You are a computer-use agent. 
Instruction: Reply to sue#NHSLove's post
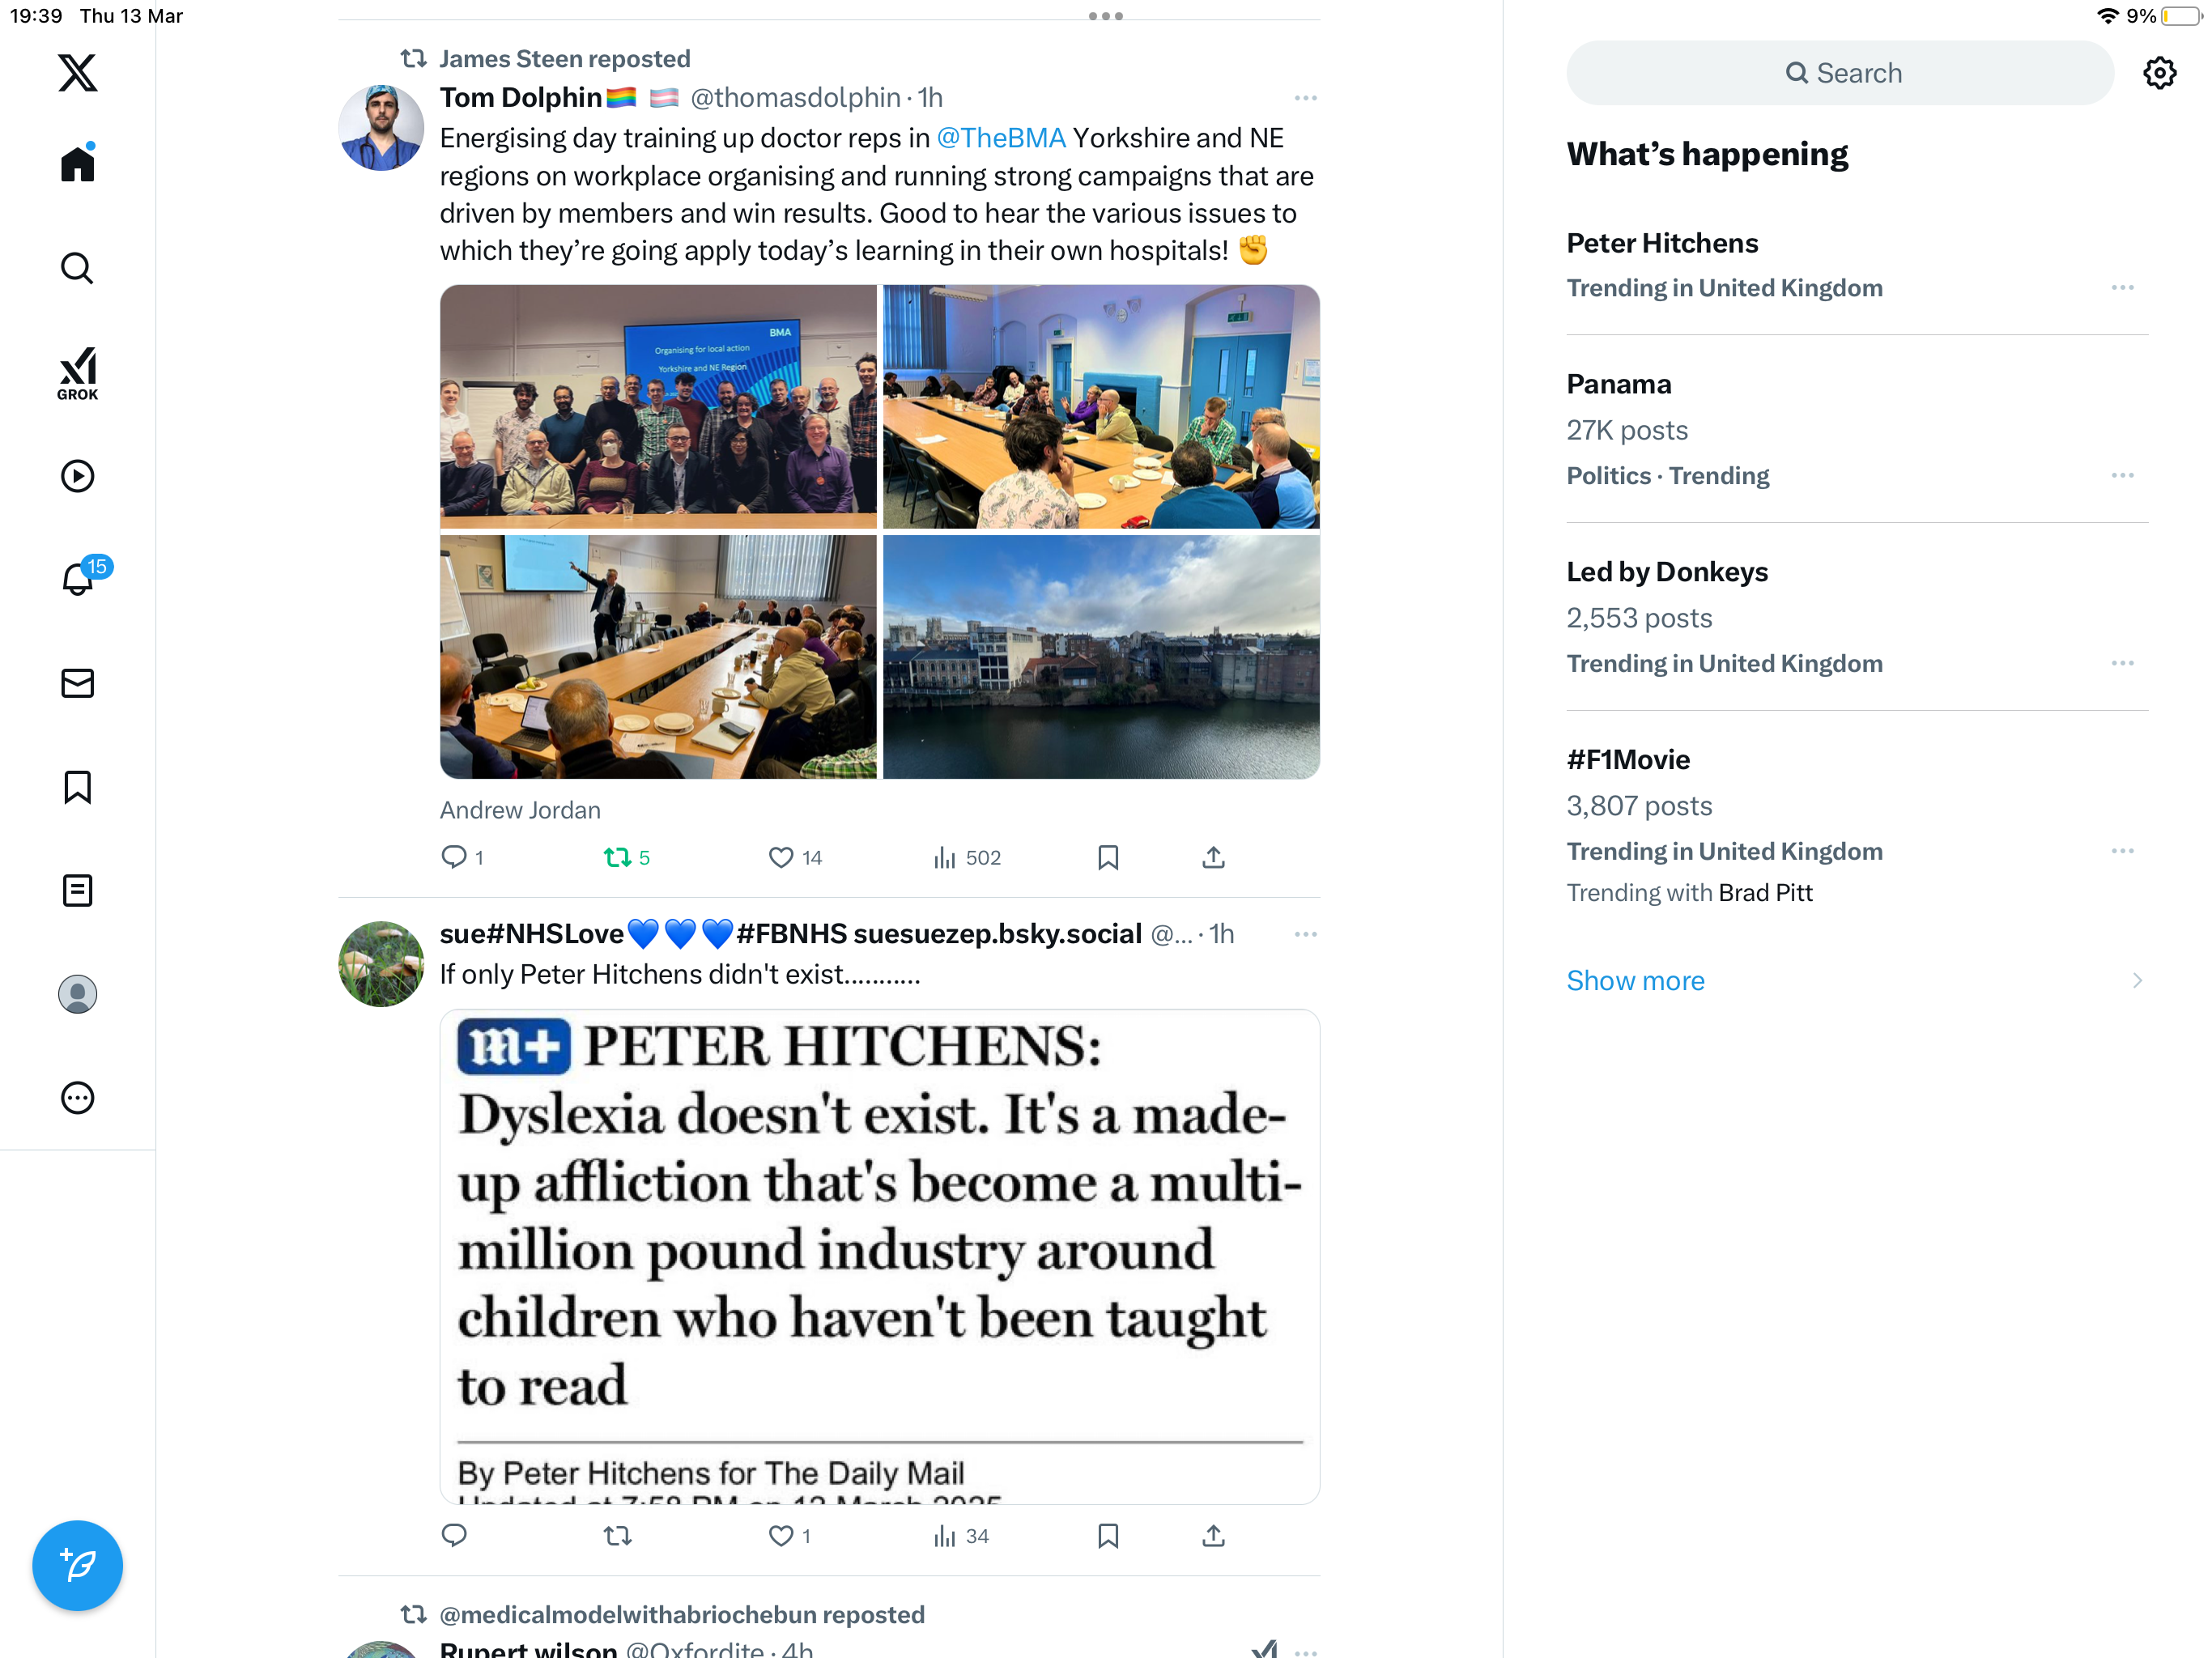pos(454,1535)
